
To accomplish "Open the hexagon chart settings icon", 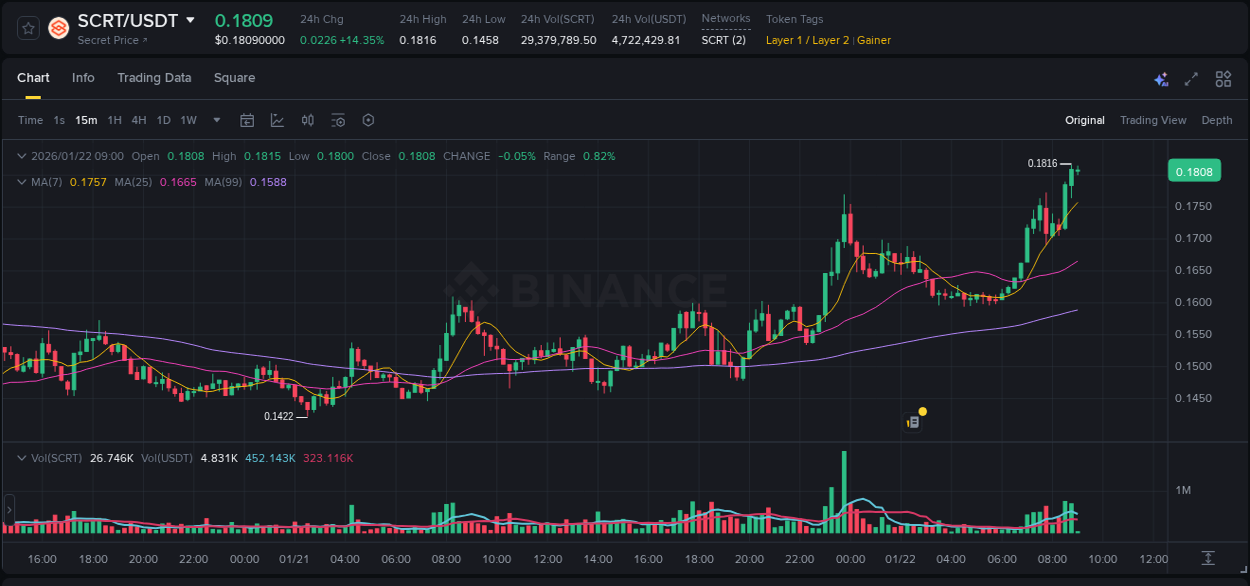I will [367, 120].
